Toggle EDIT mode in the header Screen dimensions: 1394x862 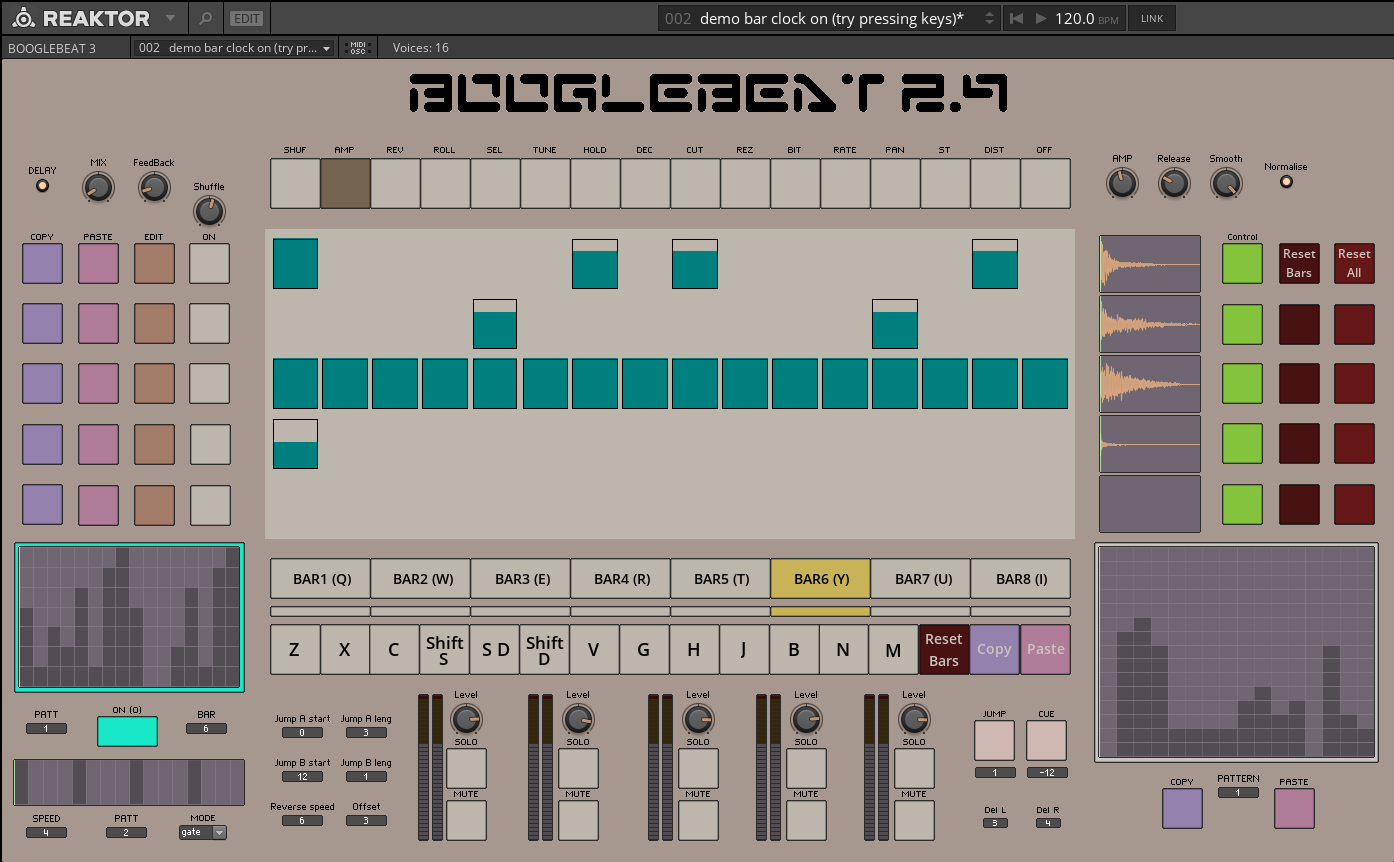click(x=246, y=18)
